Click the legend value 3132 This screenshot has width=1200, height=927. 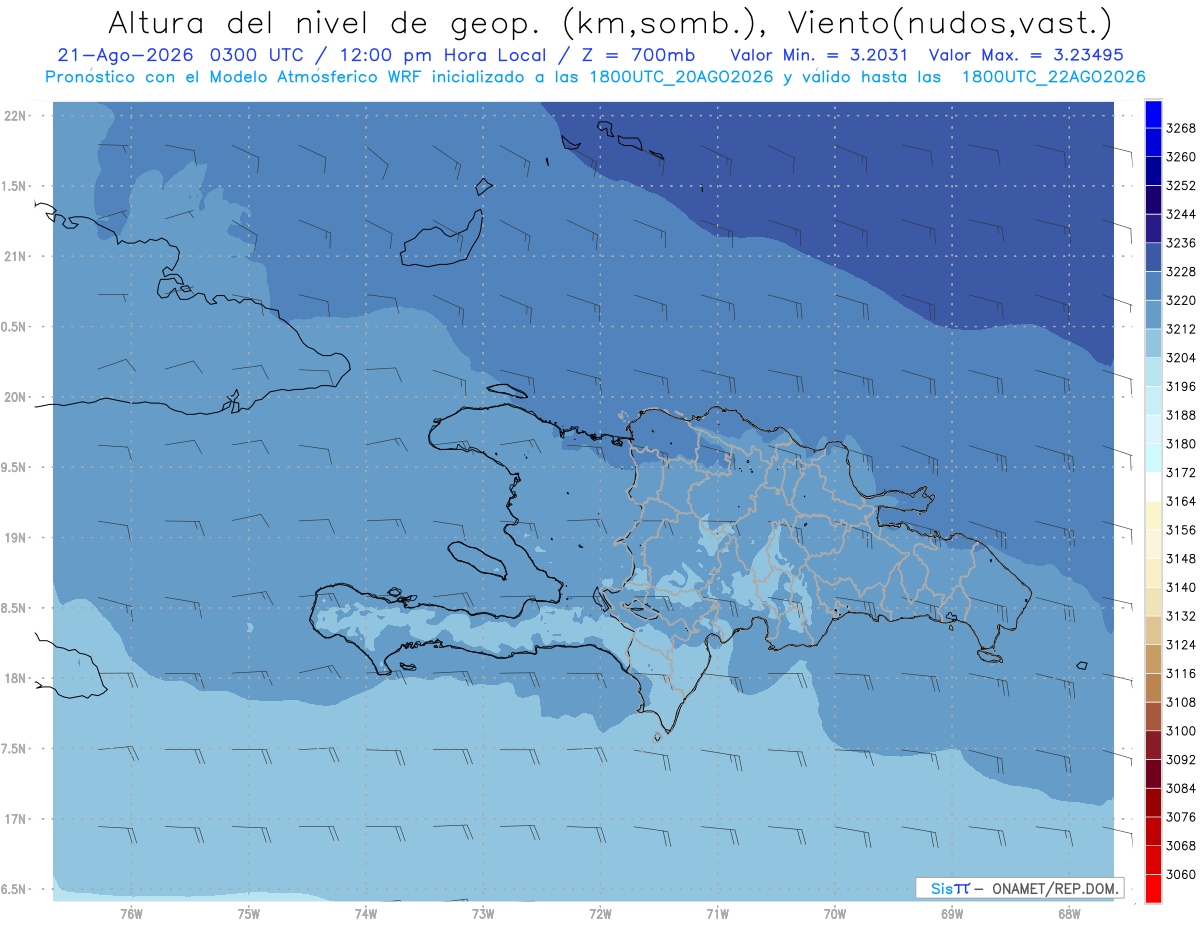coord(1181,616)
